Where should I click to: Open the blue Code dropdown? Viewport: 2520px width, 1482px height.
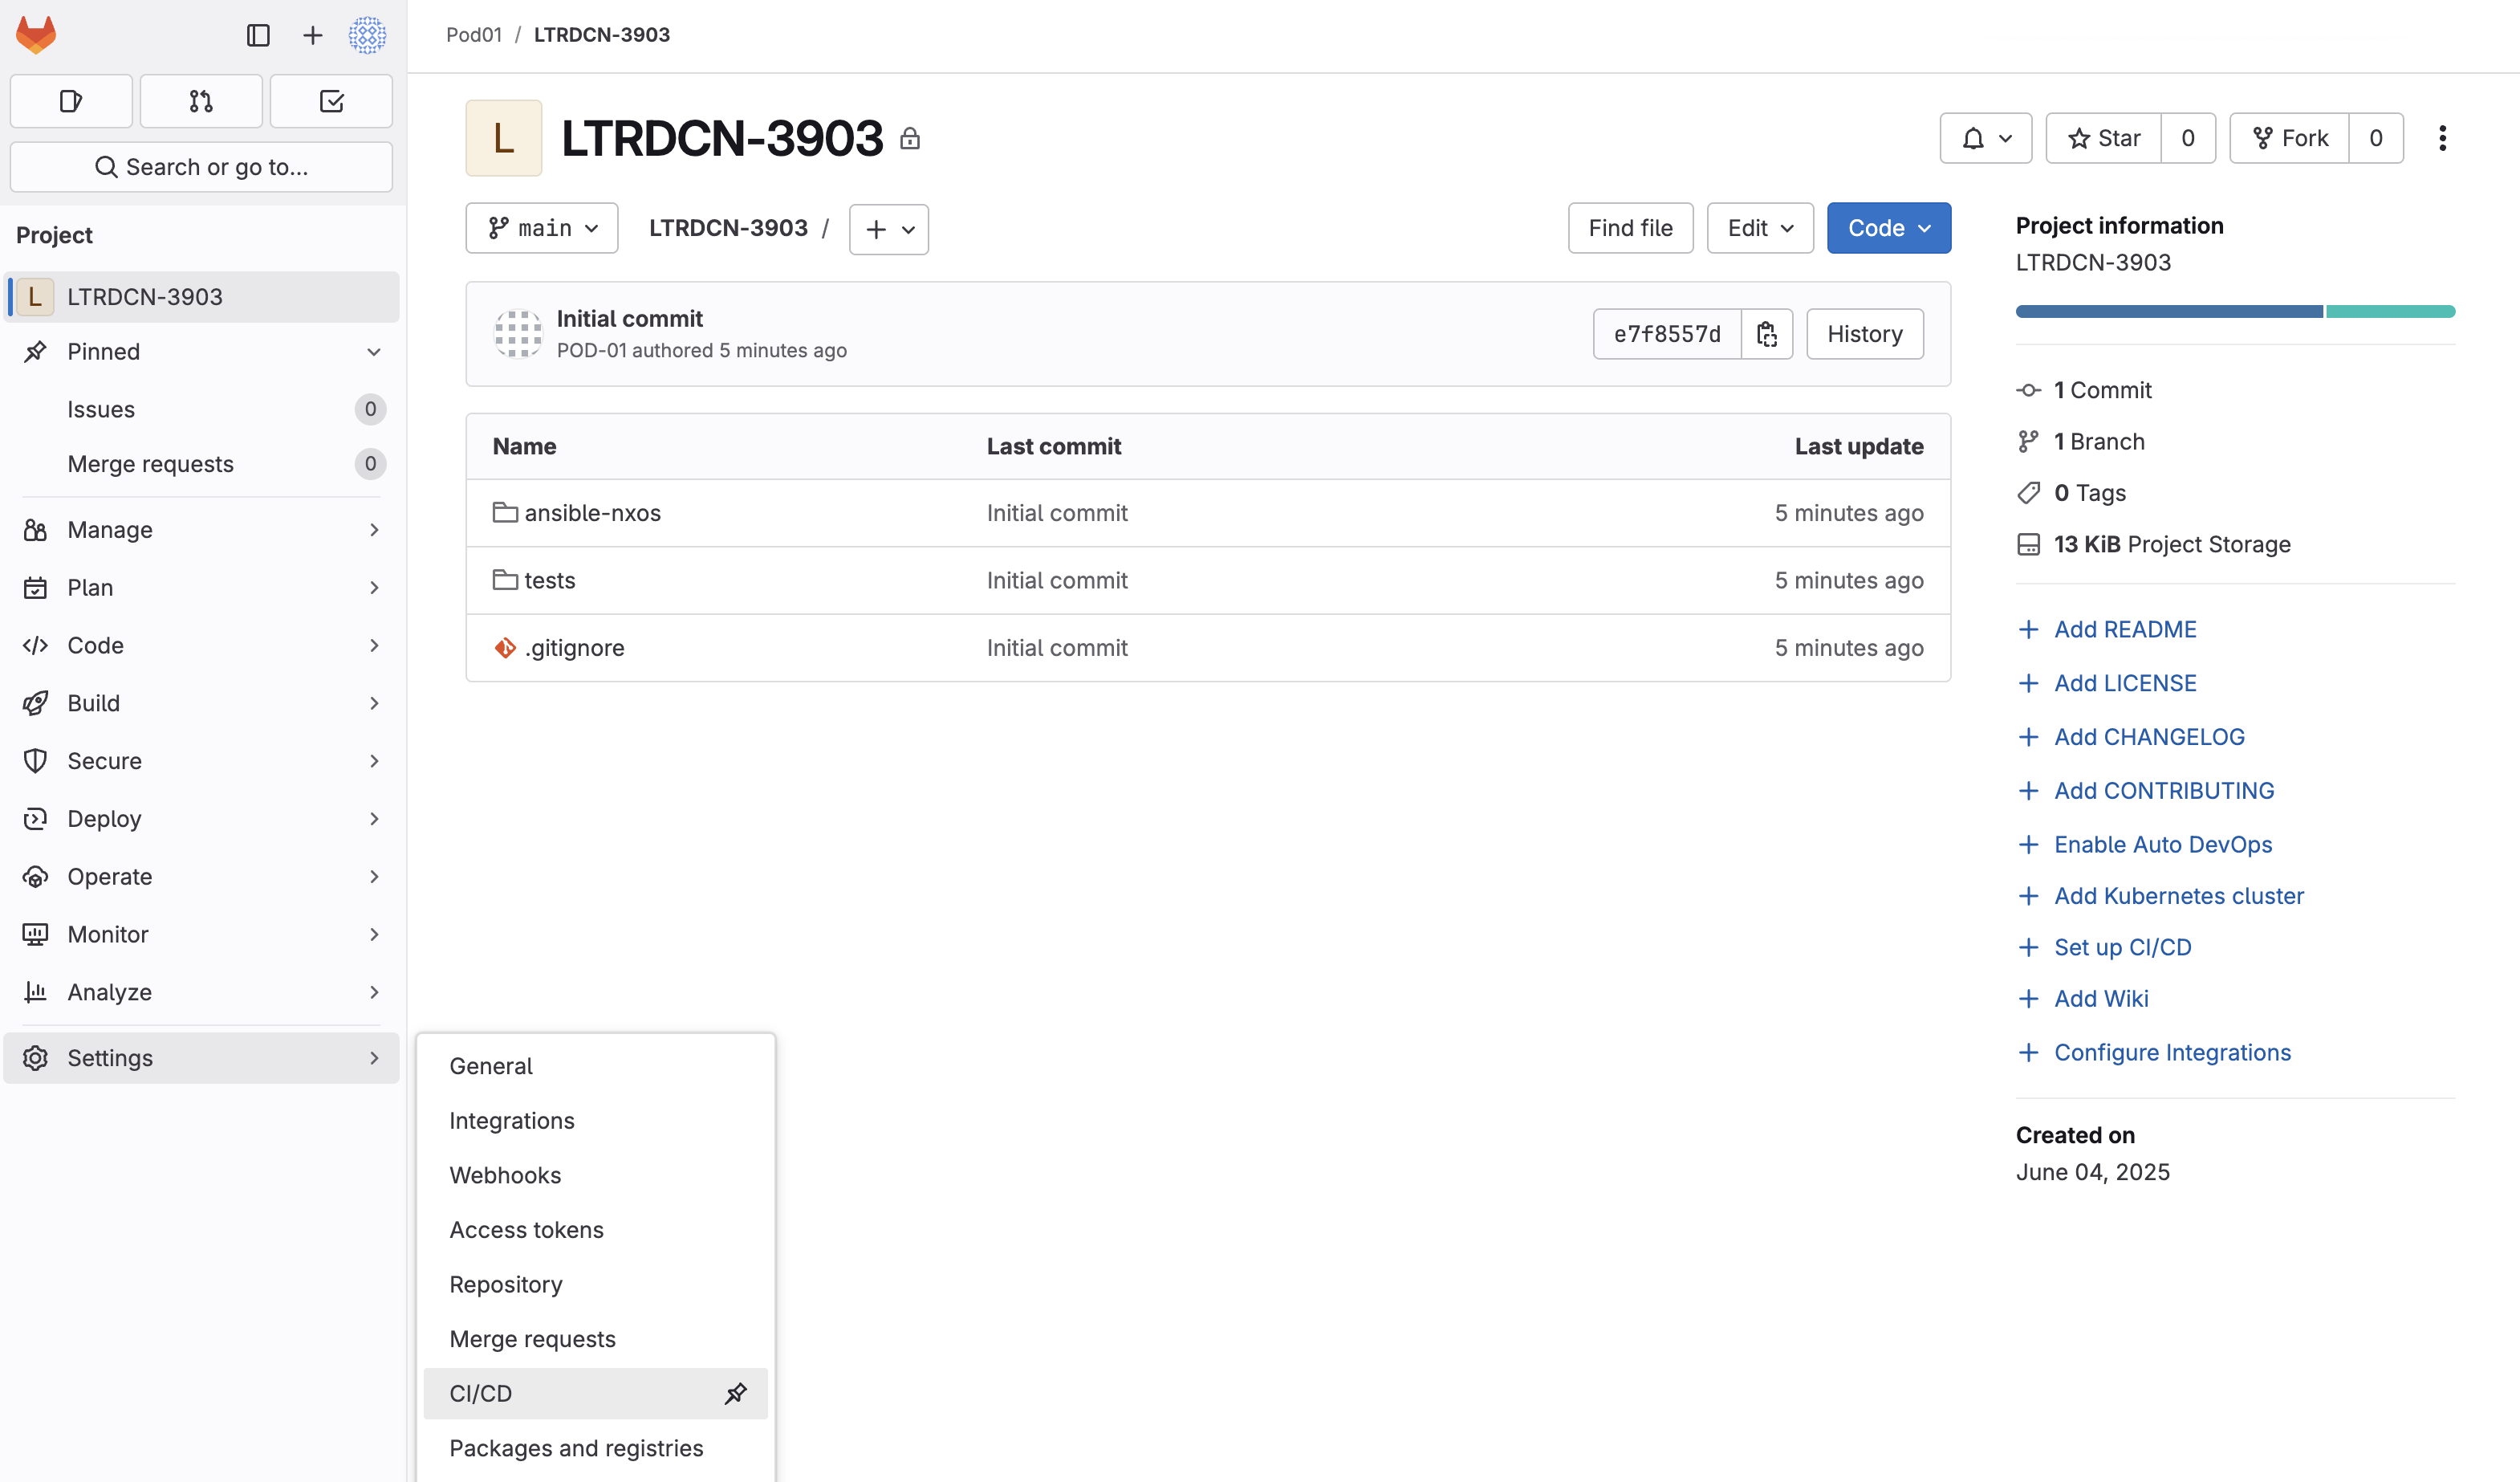coord(1888,228)
